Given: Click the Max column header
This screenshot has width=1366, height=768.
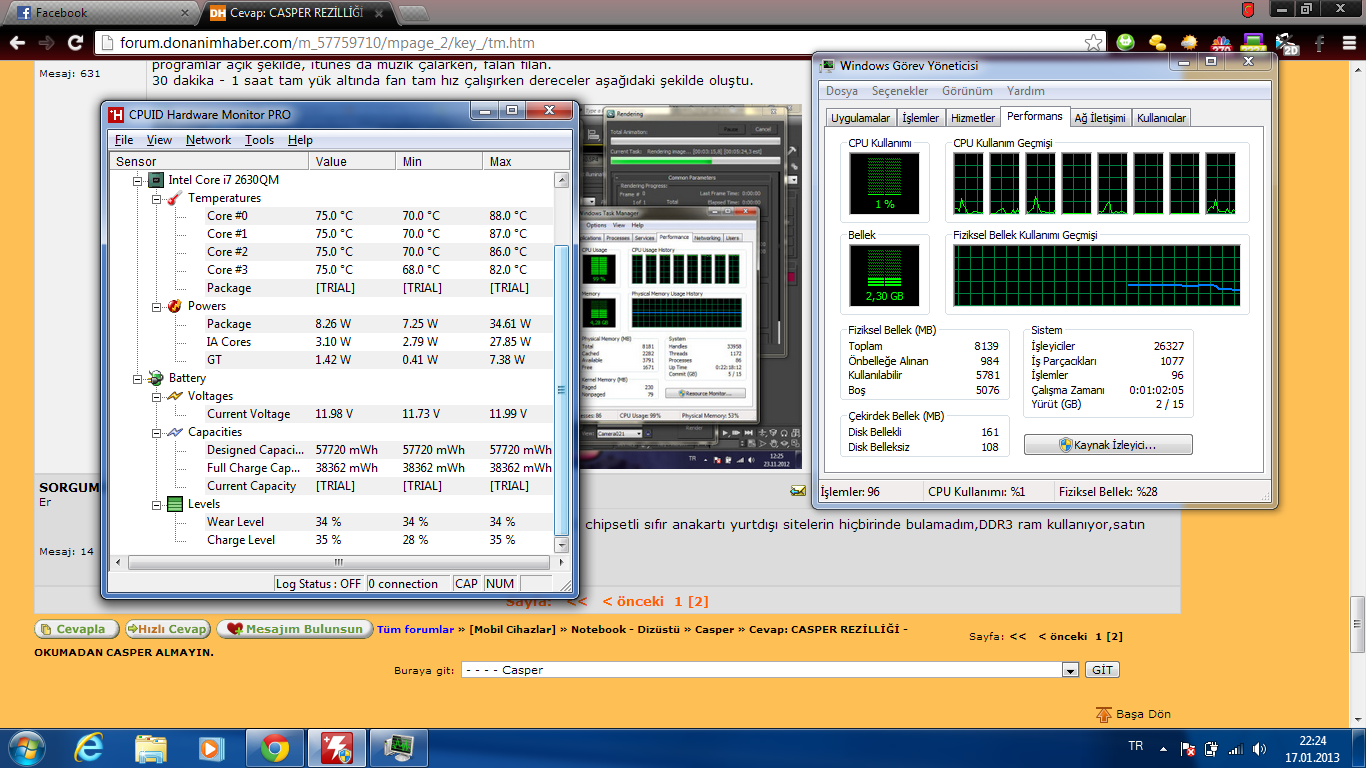Looking at the screenshot, I should tap(526, 161).
